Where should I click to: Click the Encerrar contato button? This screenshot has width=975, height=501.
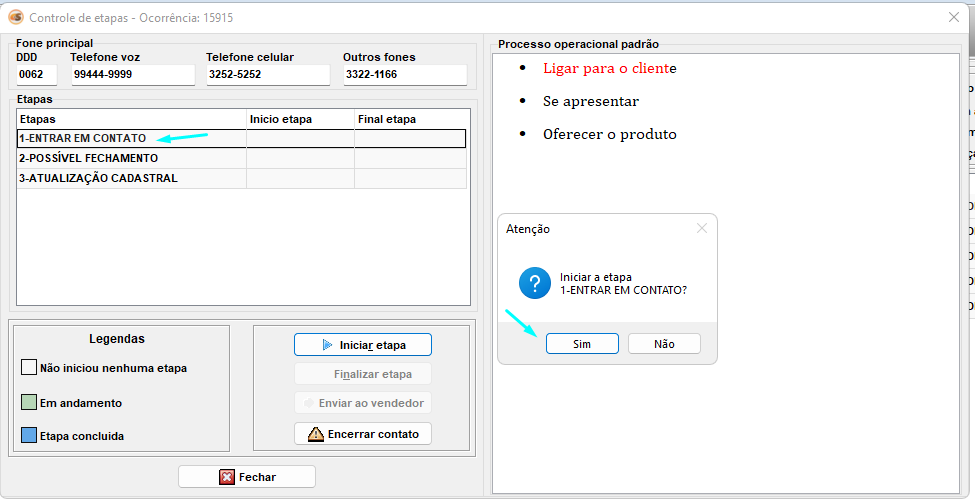coord(363,434)
